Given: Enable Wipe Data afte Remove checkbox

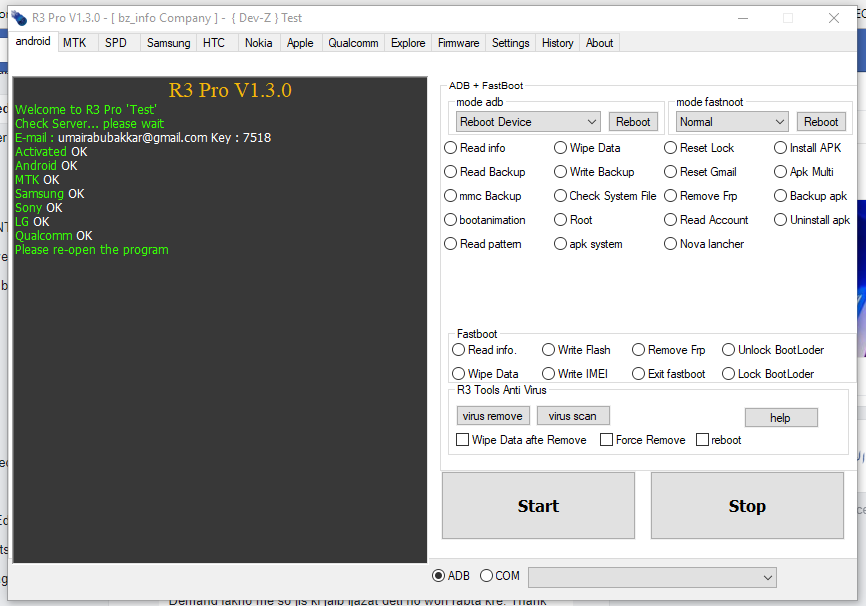Looking at the screenshot, I should pos(522,440).
